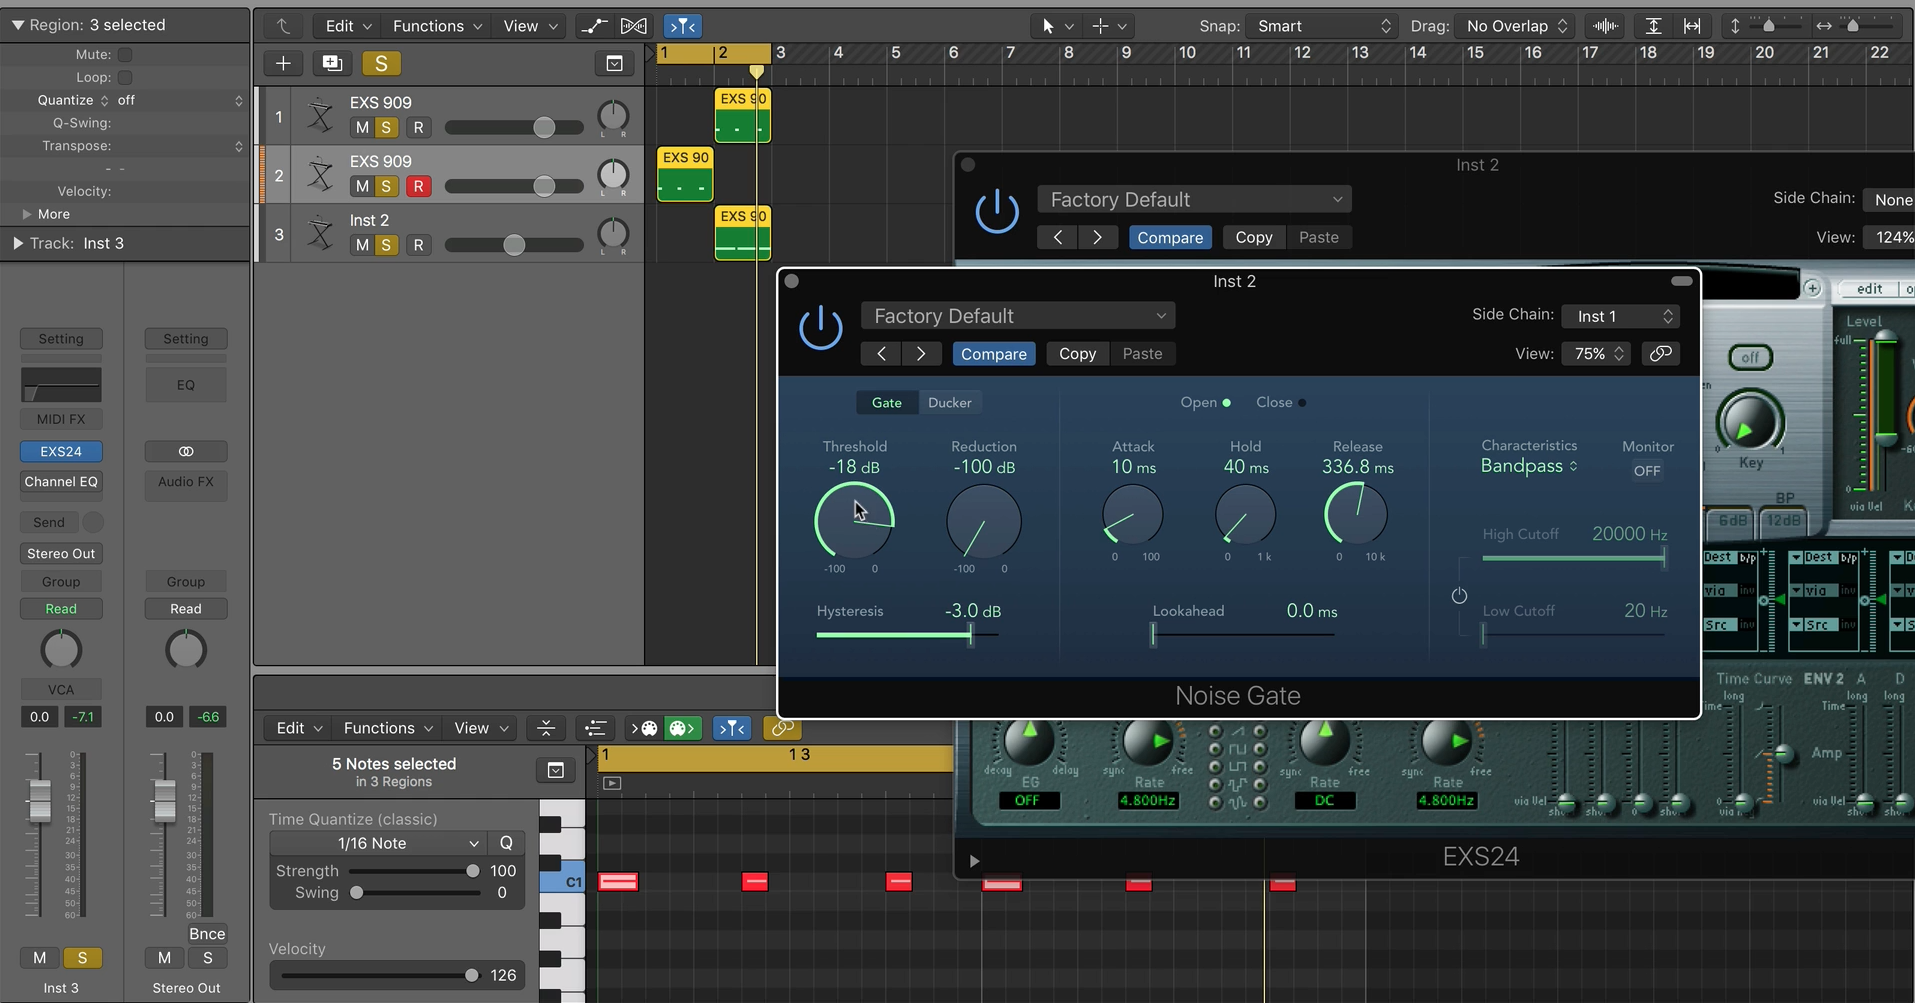Open the main View menu
Viewport: 1915px width, 1003px height.
pyautogui.click(x=529, y=26)
